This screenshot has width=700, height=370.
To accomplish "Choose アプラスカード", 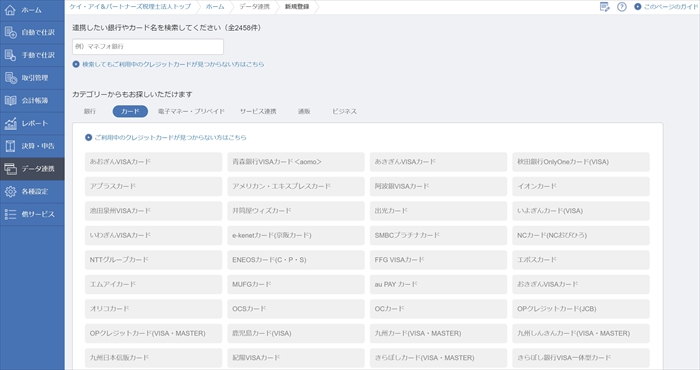I will pyautogui.click(x=154, y=186).
